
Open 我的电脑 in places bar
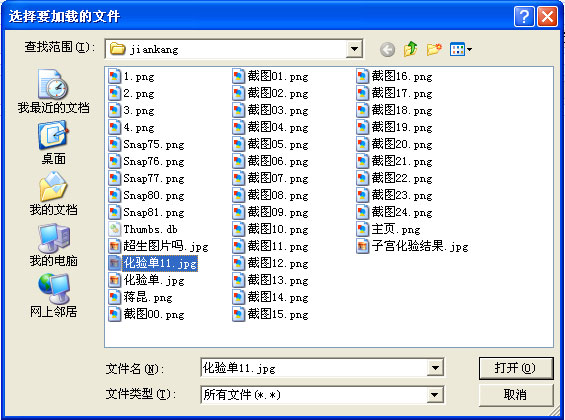(x=53, y=245)
